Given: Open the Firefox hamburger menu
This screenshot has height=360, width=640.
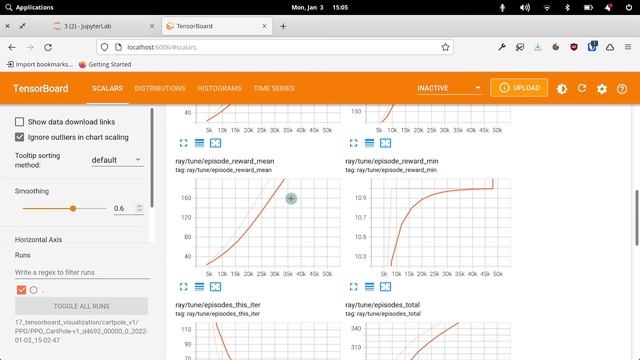Looking at the screenshot, I should [x=628, y=47].
